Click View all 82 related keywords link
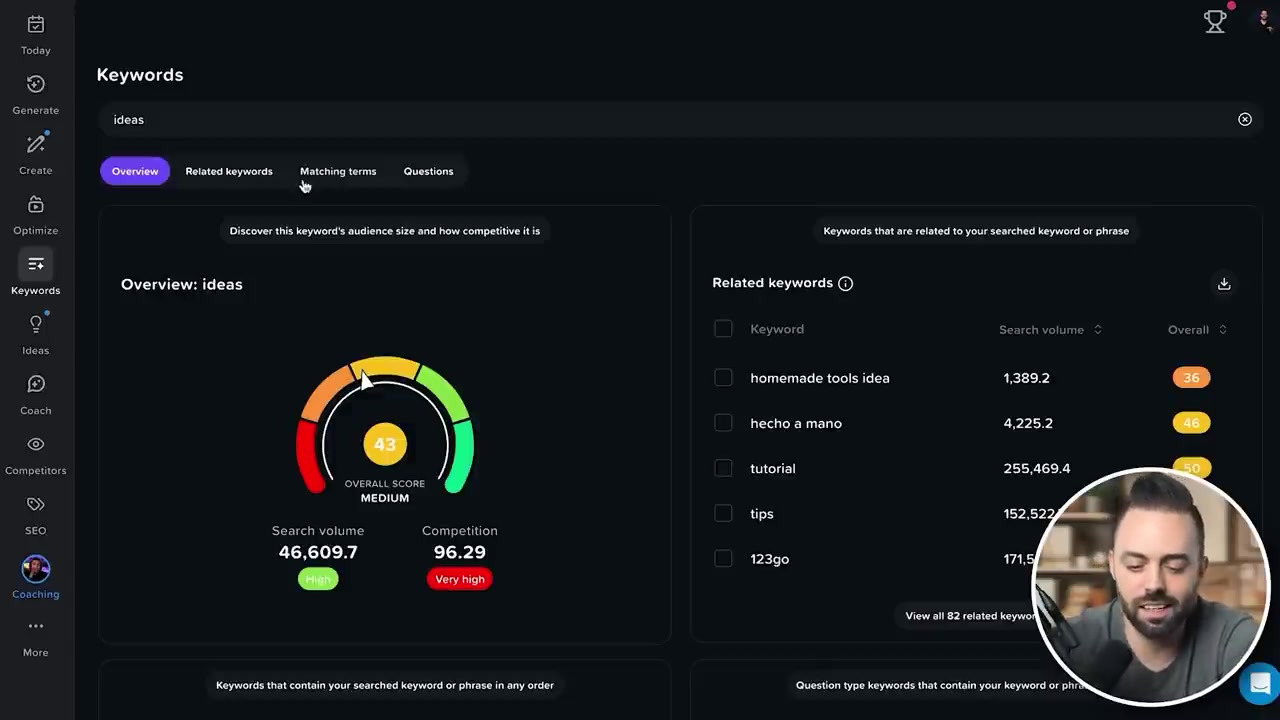 (970, 616)
